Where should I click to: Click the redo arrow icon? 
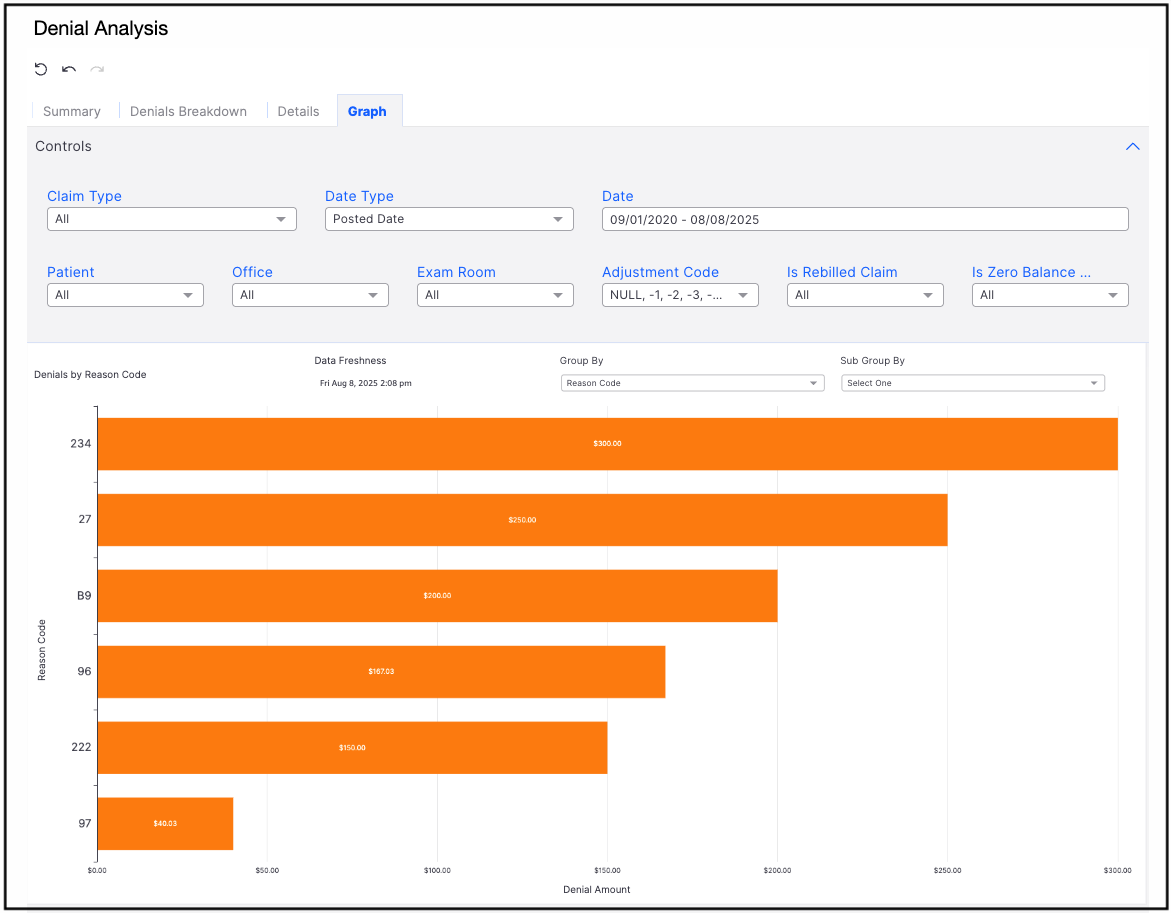[97, 69]
